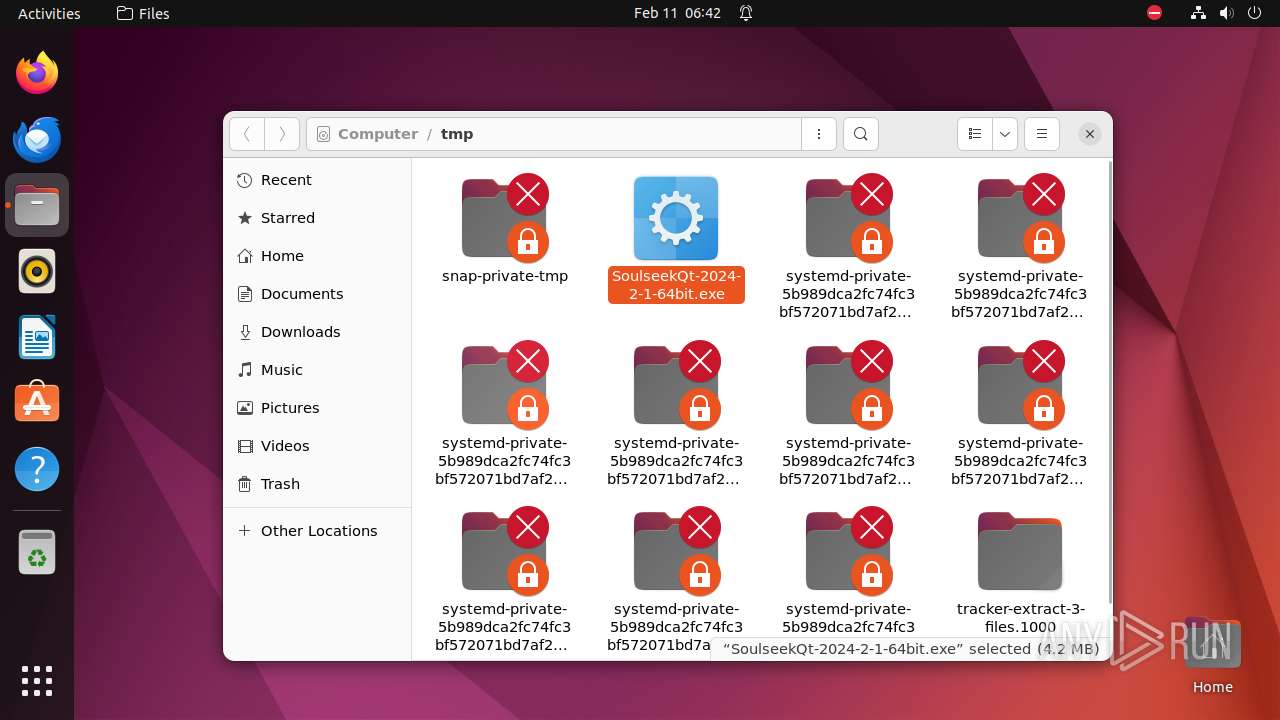Image resolution: width=1280 pixels, height=720 pixels.
Task: Open network status in system tray
Action: click(x=1198, y=13)
